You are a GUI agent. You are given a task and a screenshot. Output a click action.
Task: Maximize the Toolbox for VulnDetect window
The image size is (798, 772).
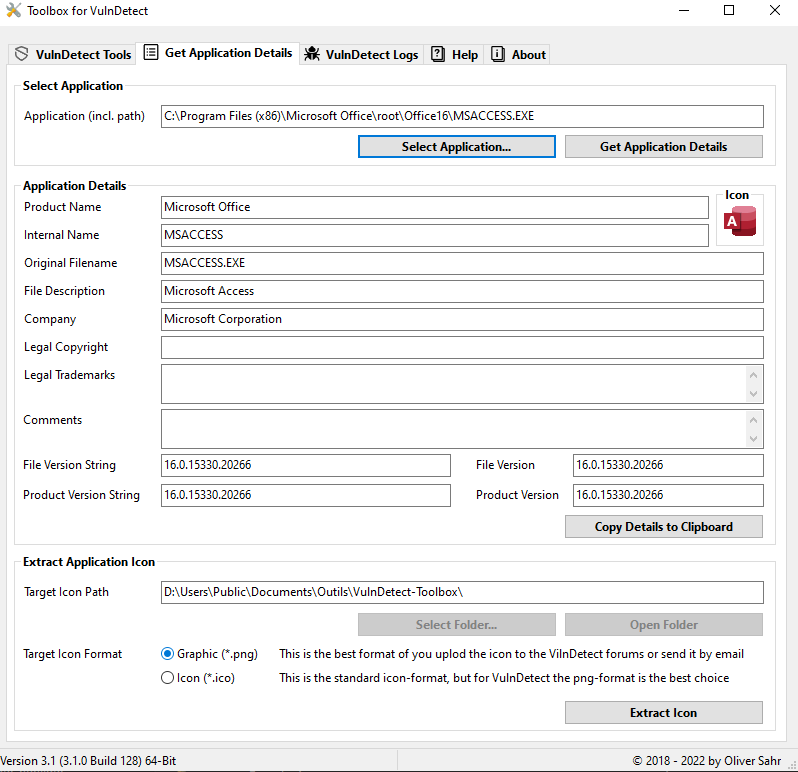[729, 10]
